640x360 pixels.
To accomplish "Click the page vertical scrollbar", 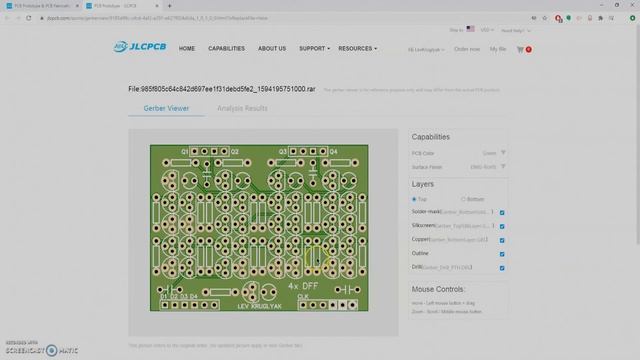I will click(x=638, y=135).
